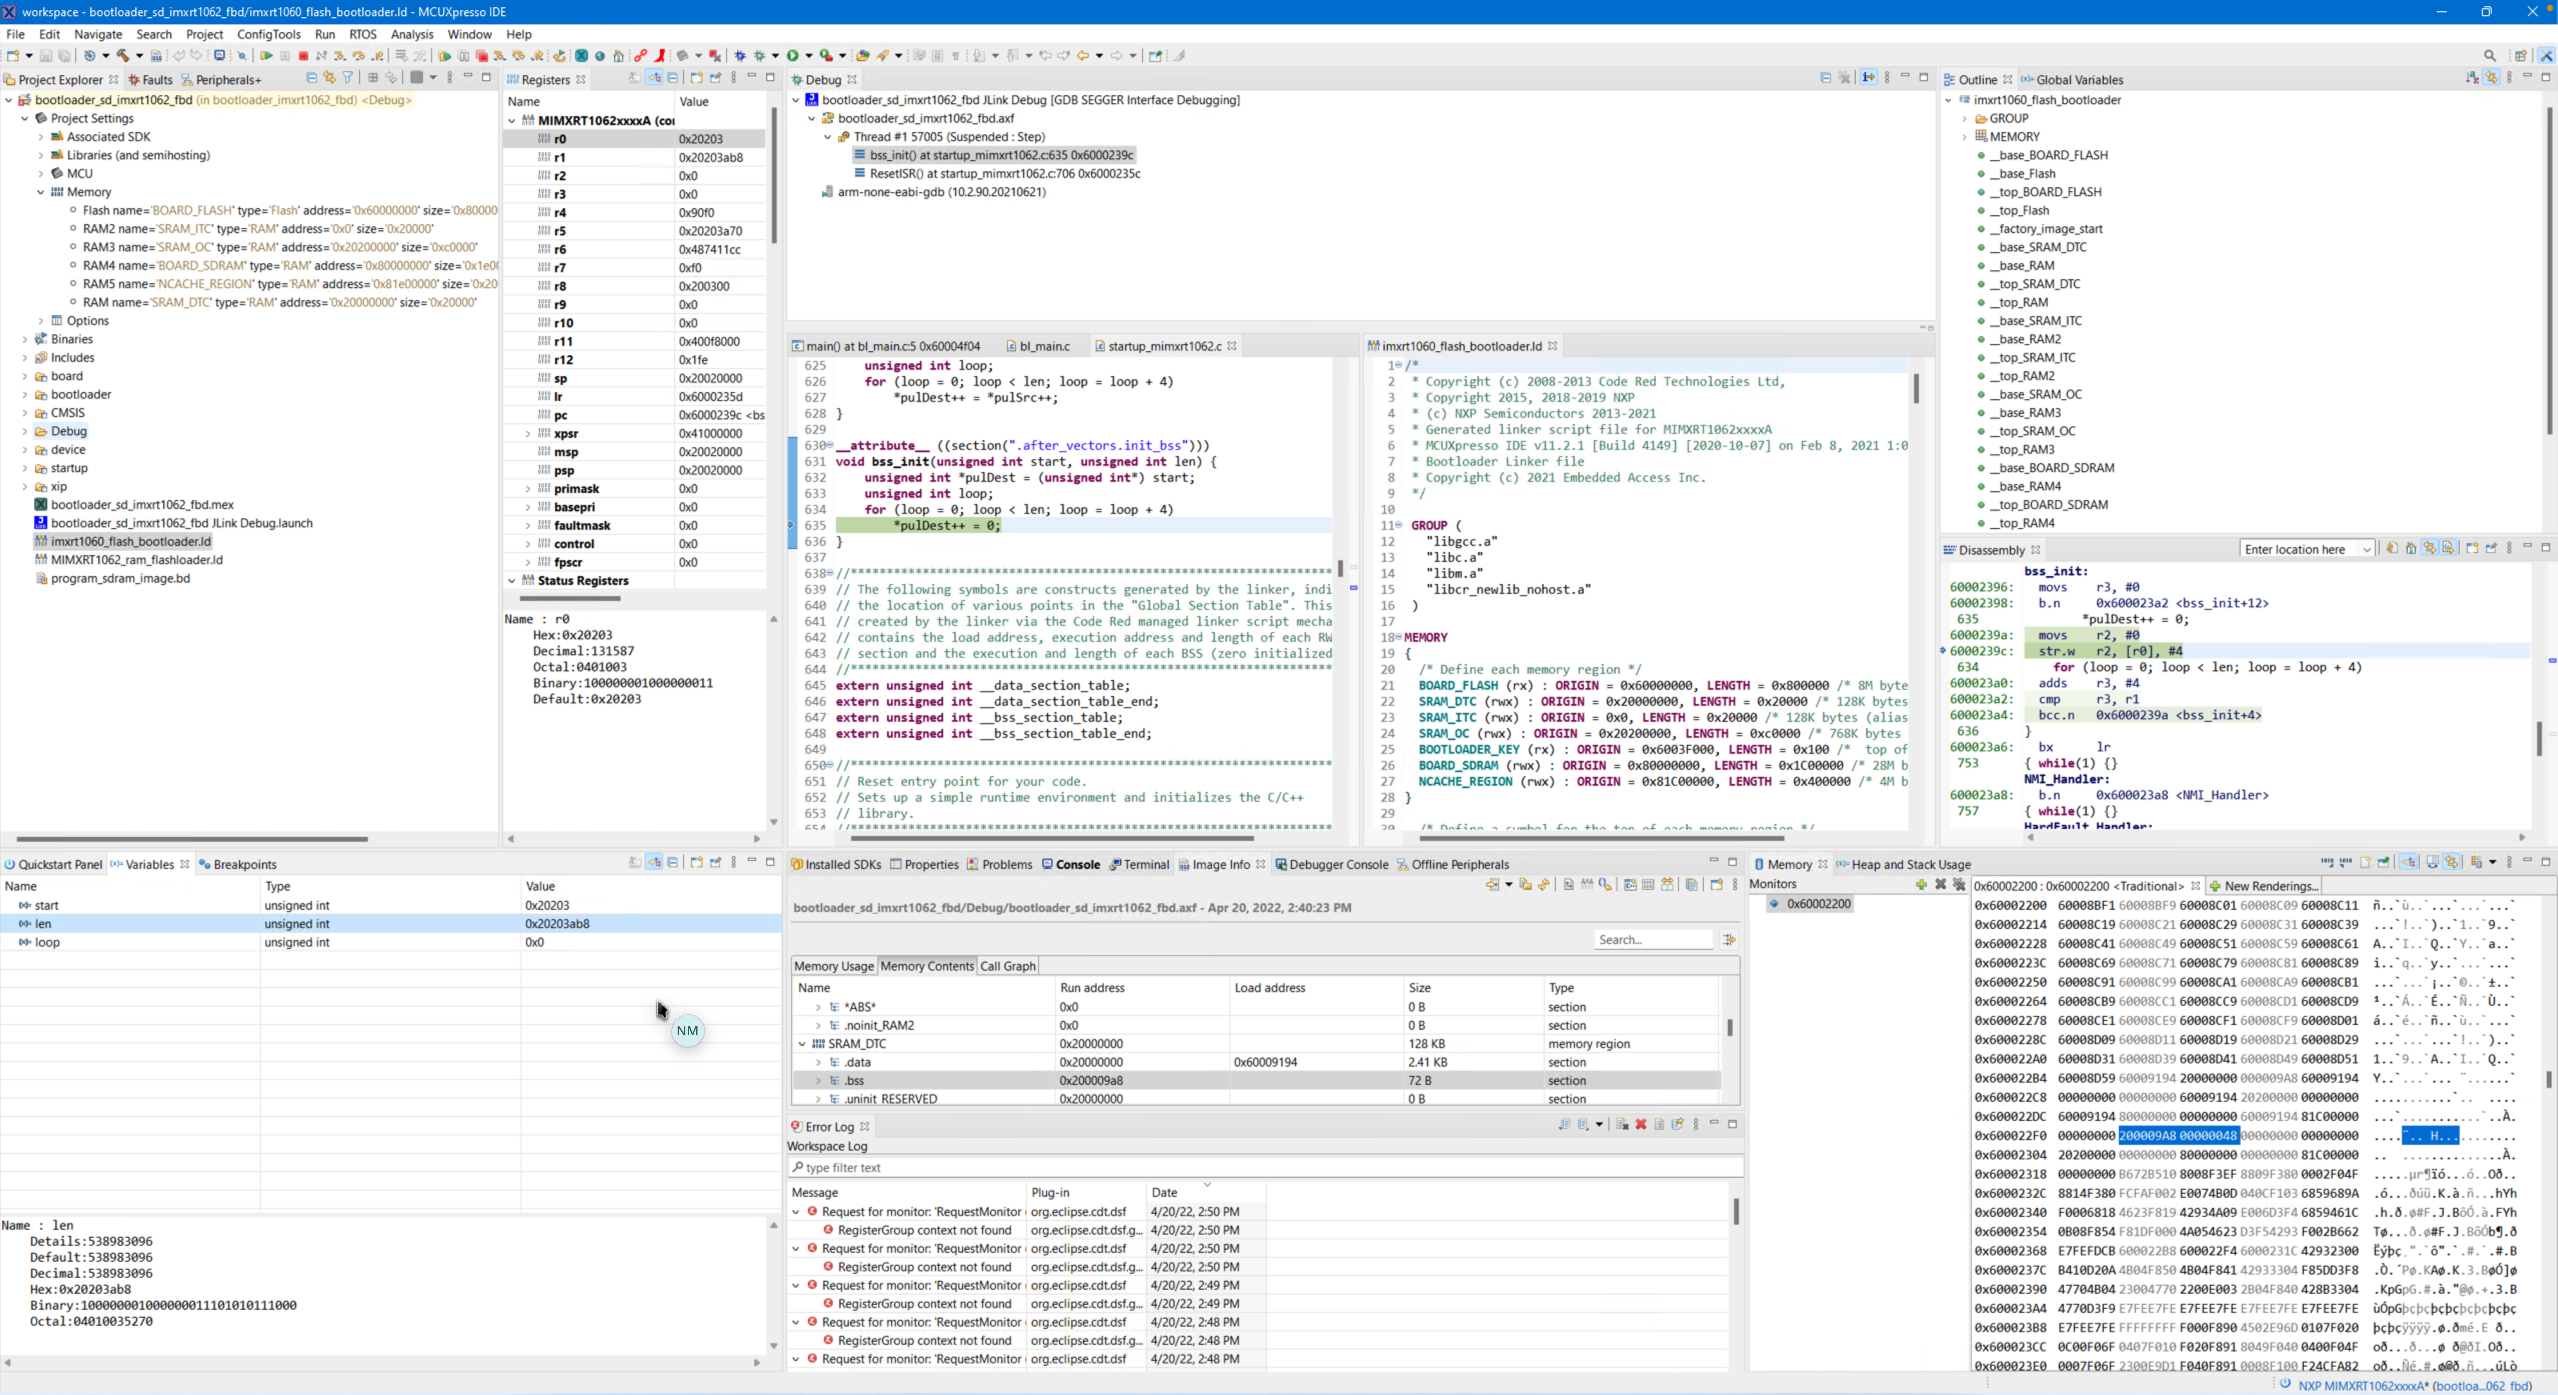This screenshot has width=2558, height=1395.
Task: Toggle Show Type Names in Variables view
Action: [634, 863]
